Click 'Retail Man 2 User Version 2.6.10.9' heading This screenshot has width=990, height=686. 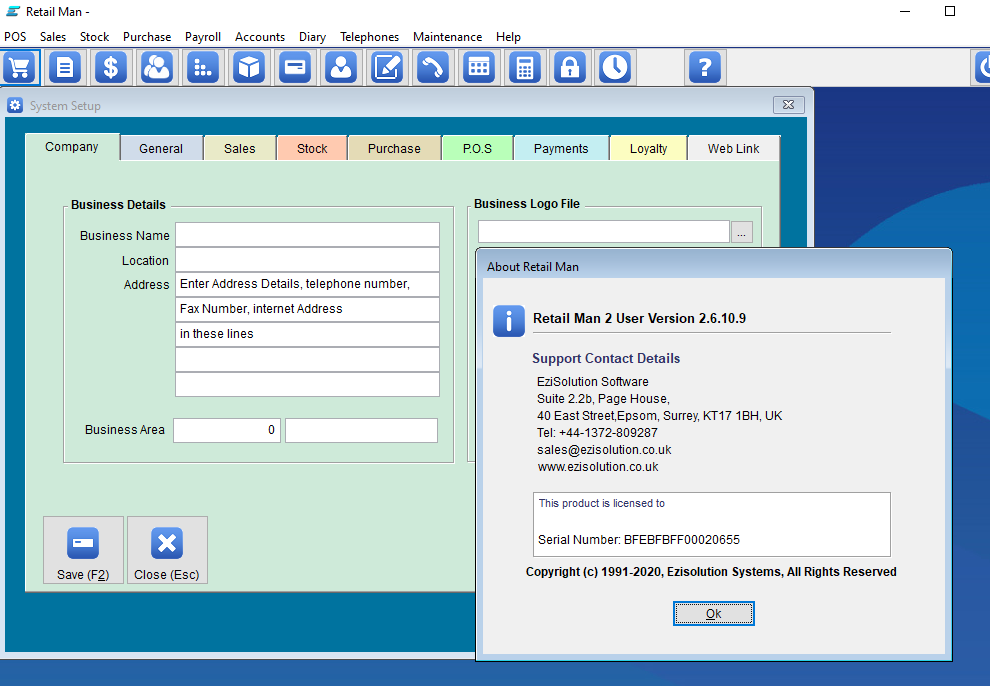(x=640, y=318)
